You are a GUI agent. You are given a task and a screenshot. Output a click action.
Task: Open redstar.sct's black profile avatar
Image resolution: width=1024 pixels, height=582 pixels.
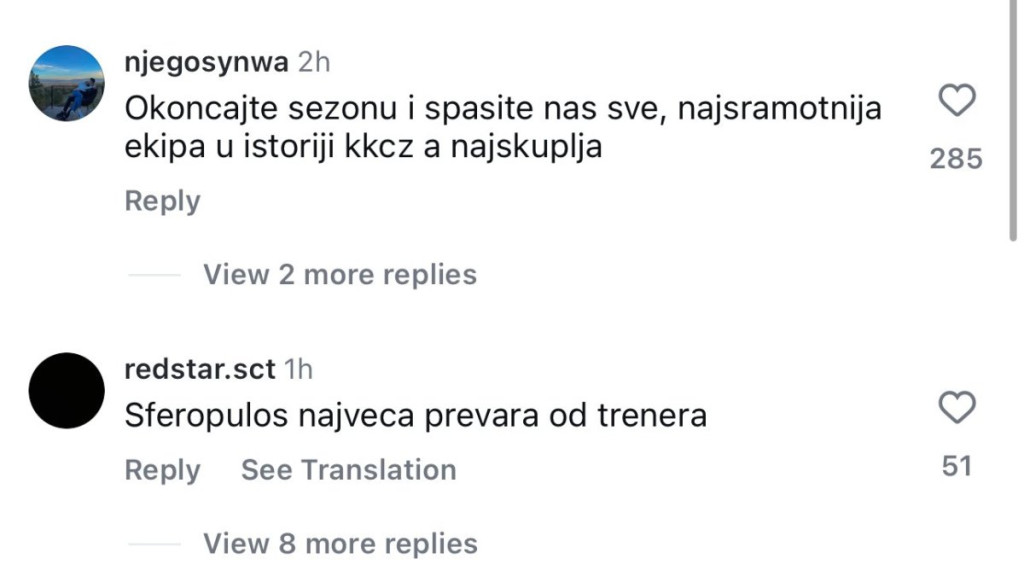[67, 390]
